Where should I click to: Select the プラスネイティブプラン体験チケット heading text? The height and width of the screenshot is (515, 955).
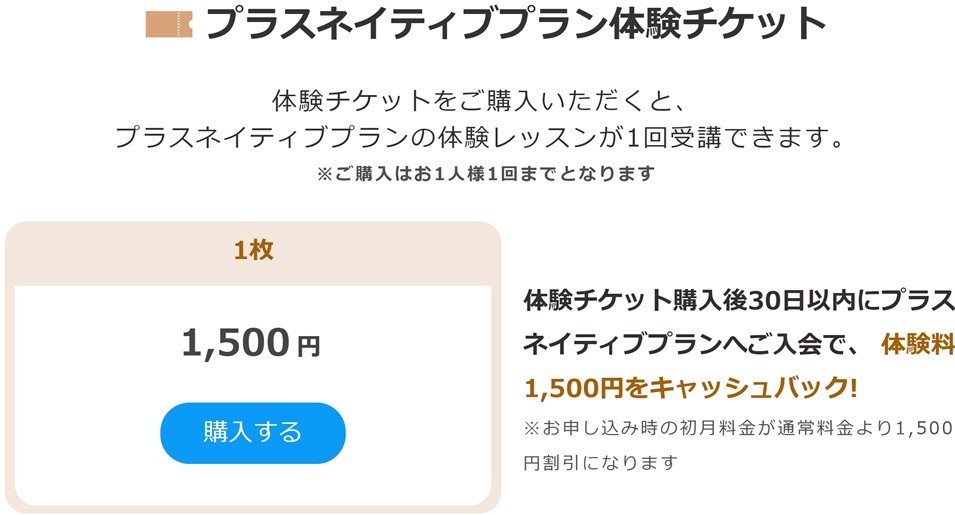[x=515, y=24]
